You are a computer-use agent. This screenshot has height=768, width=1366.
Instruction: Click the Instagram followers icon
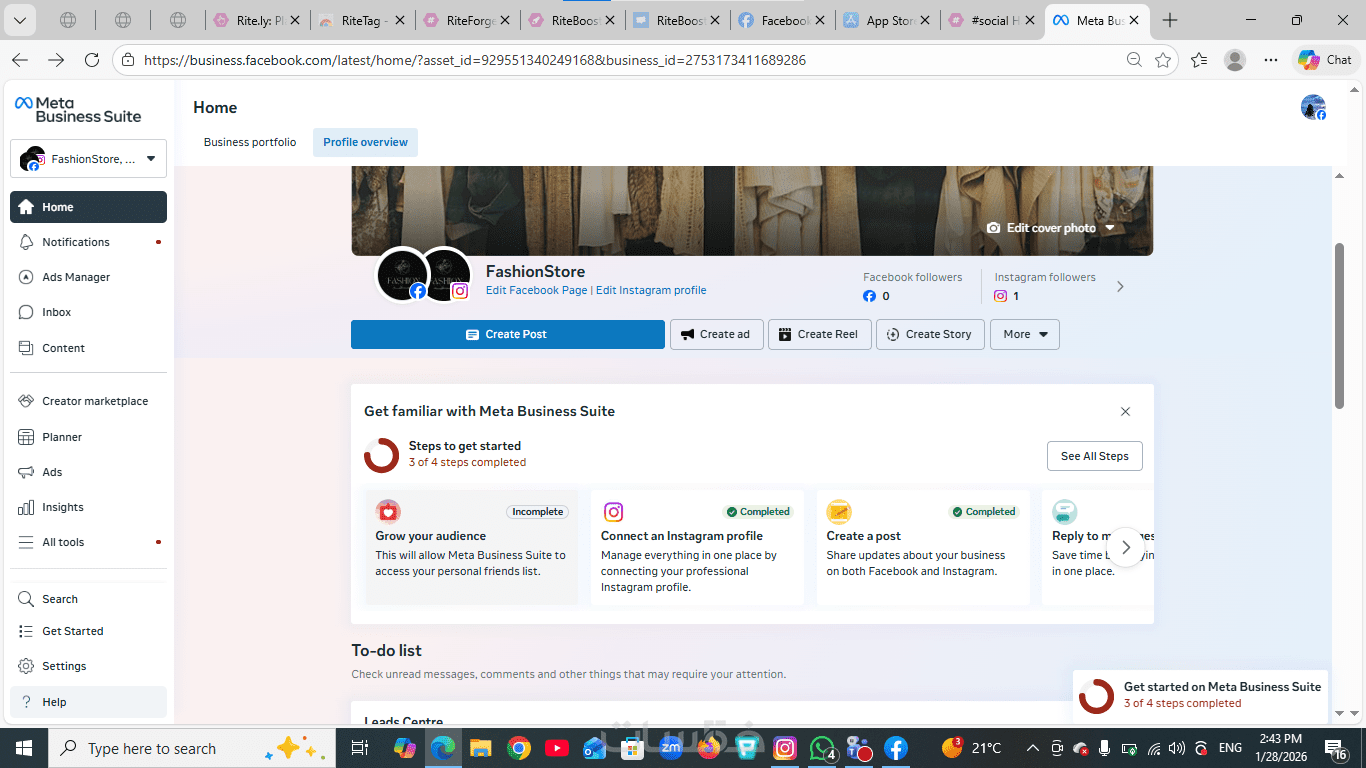tap(1000, 296)
